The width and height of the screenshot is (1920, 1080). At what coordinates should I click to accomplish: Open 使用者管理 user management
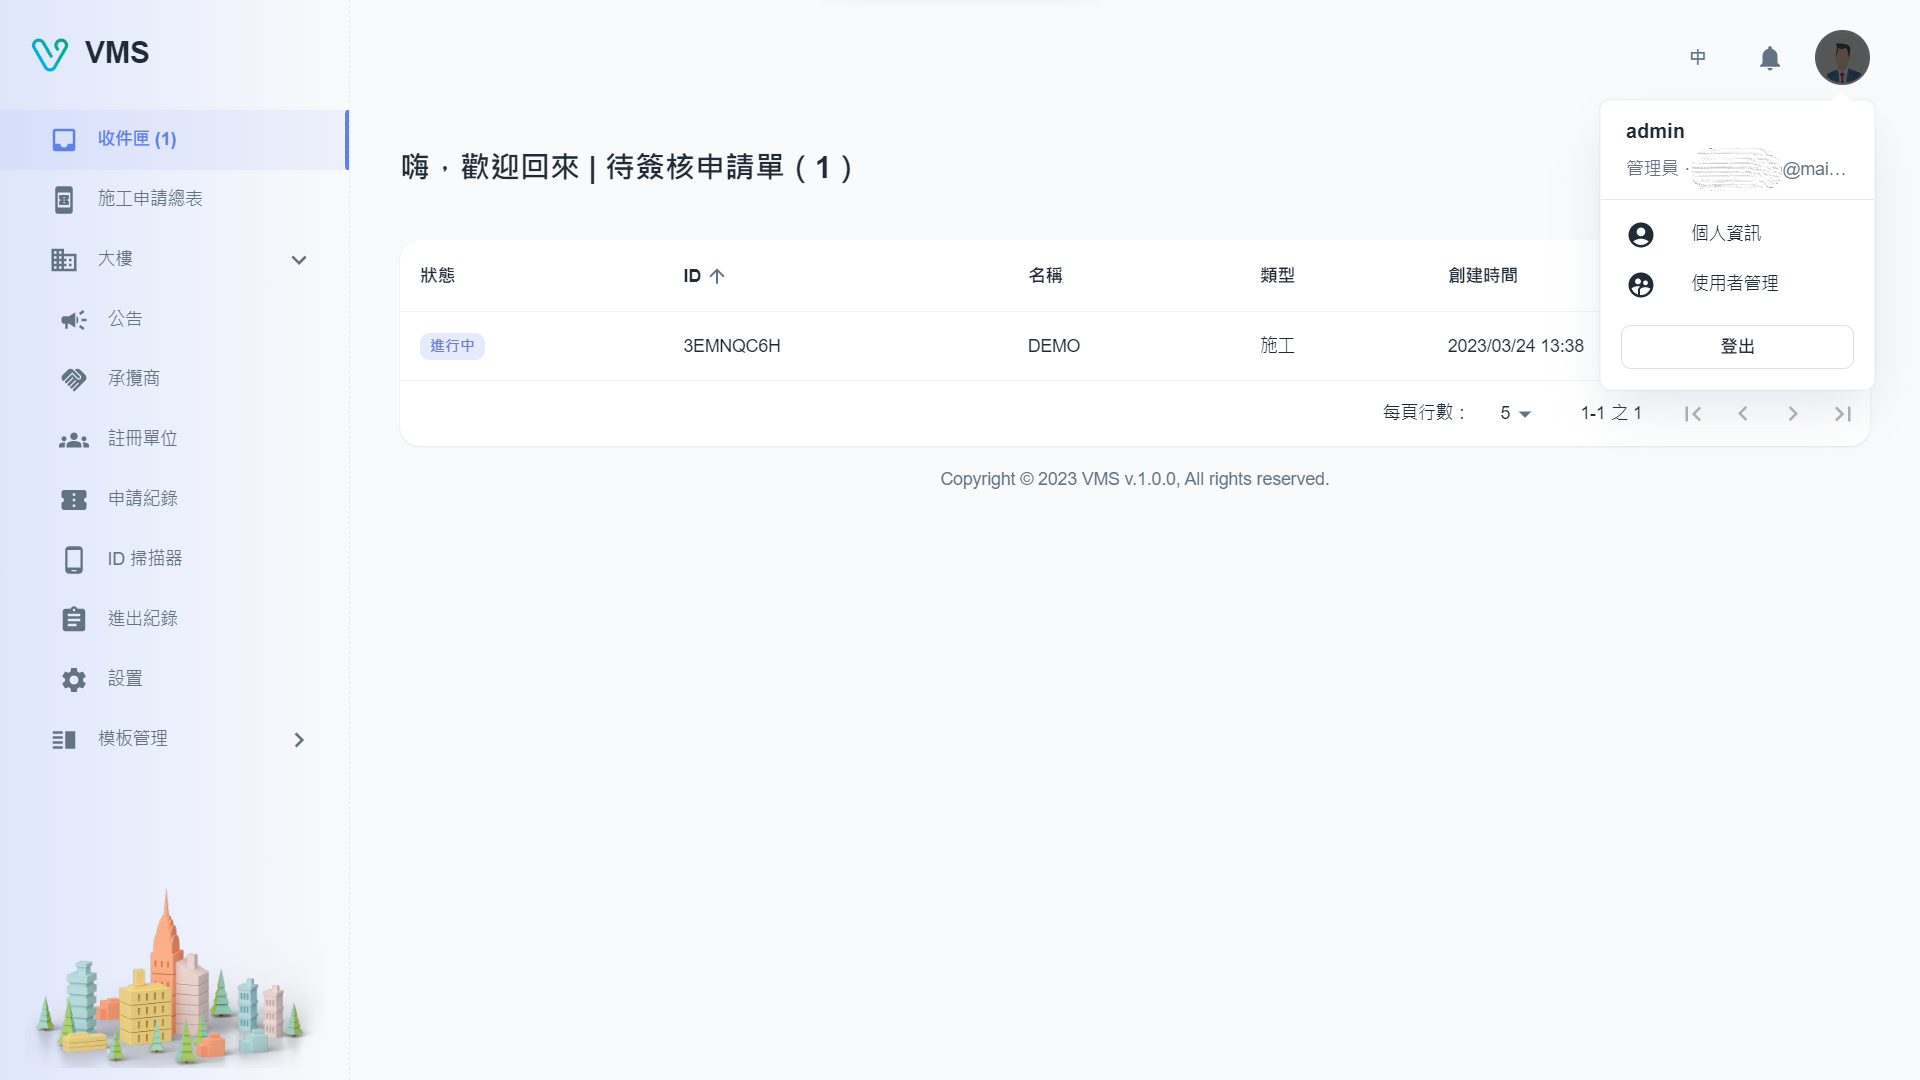(1734, 283)
